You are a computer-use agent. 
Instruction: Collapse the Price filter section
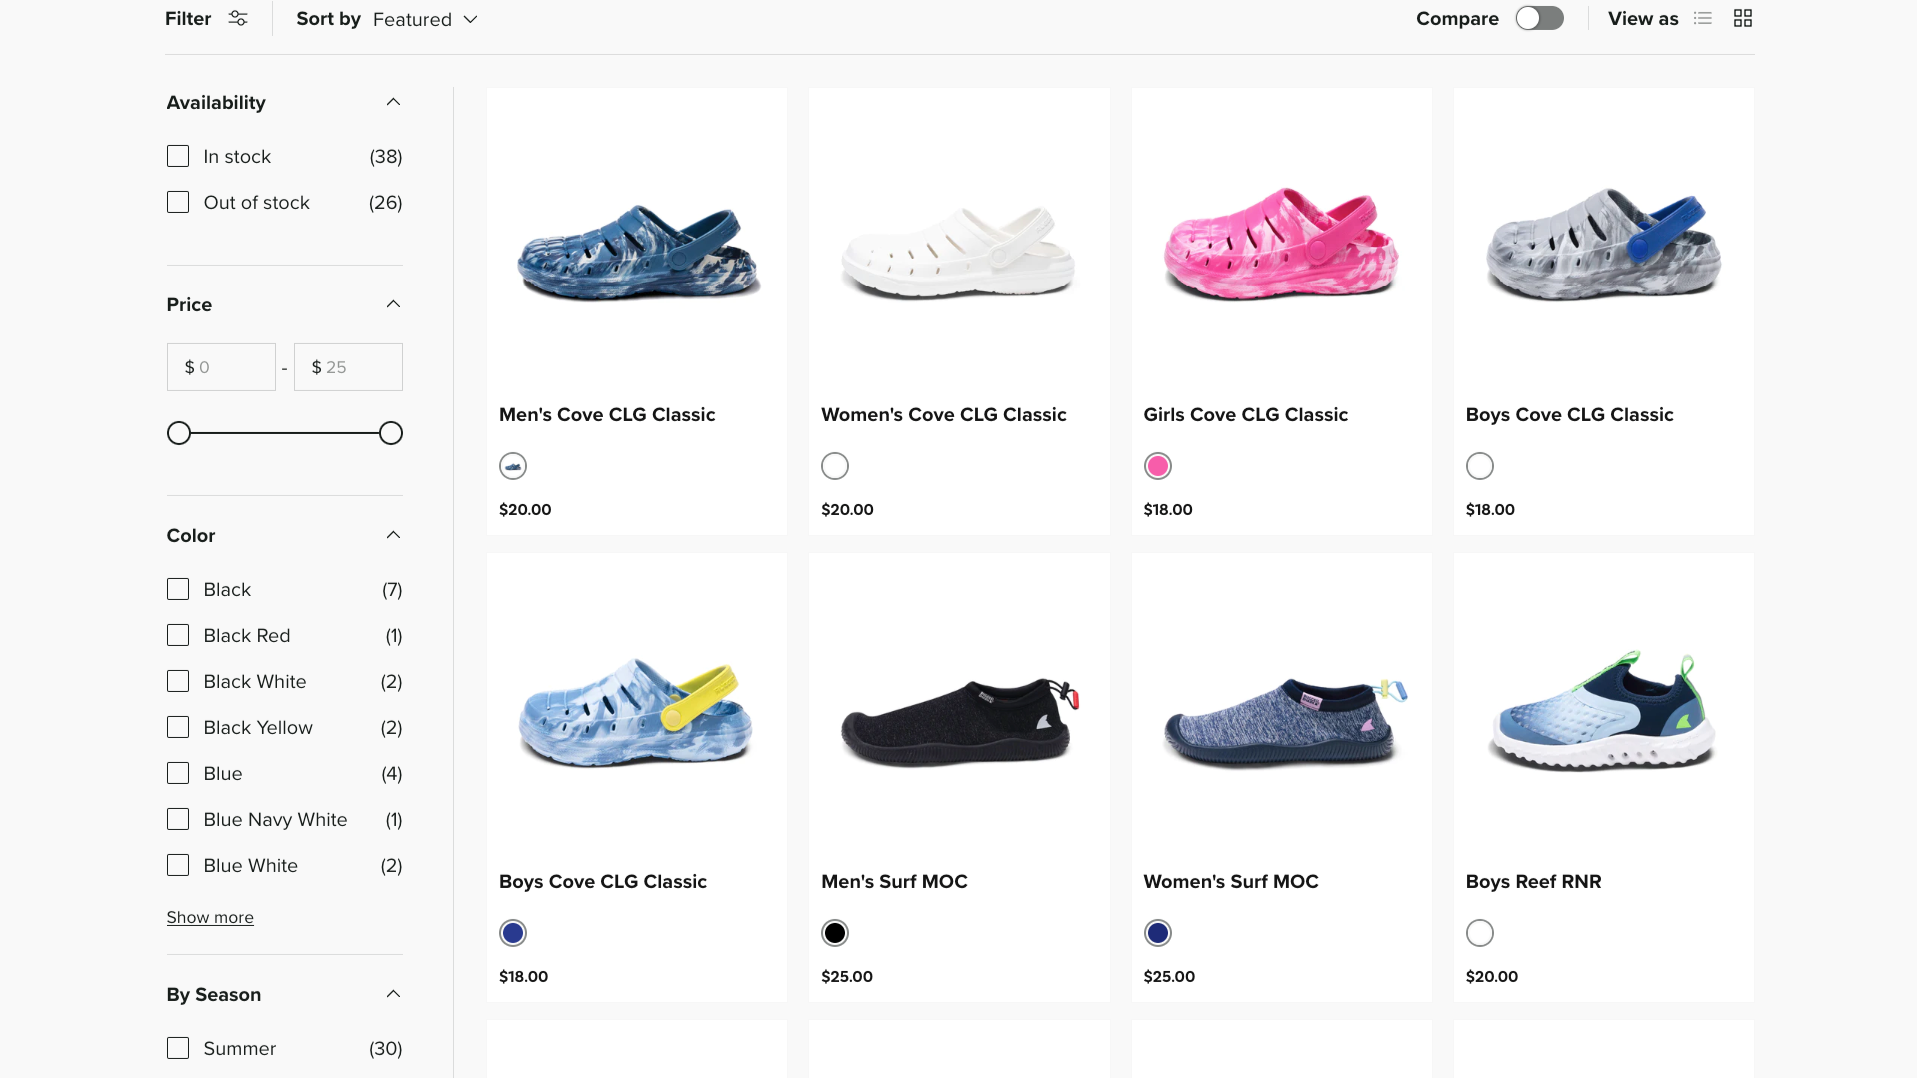[393, 304]
